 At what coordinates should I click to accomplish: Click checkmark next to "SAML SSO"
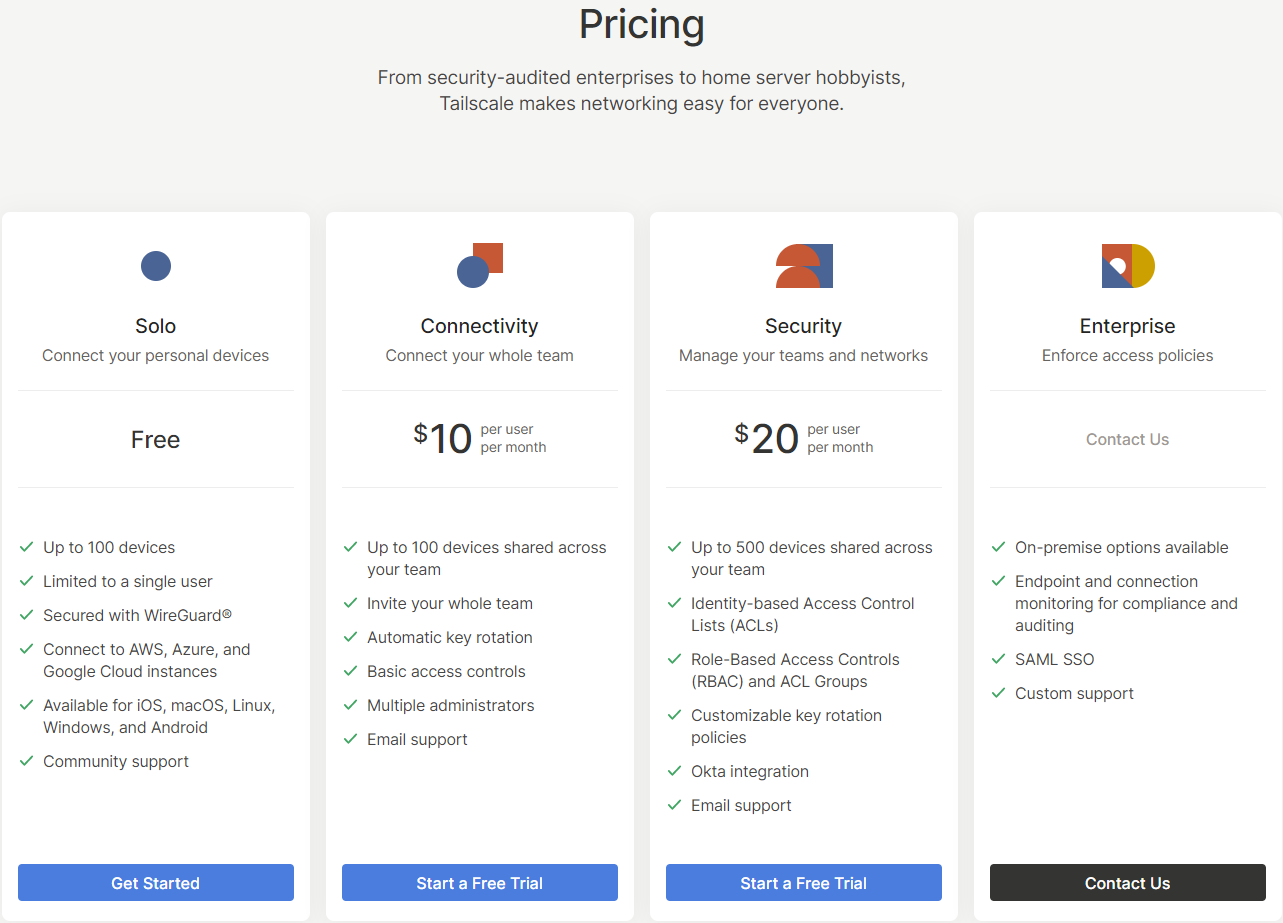(999, 659)
